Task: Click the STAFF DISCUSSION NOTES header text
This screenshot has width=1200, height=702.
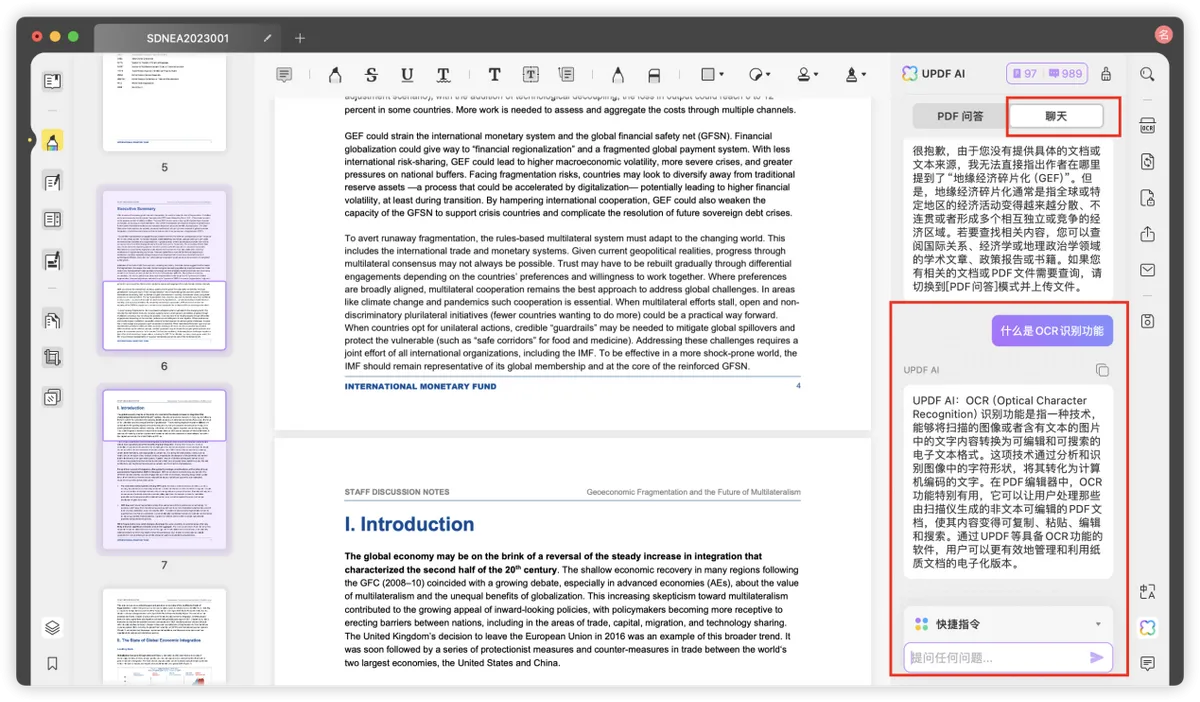Action: pos(397,492)
